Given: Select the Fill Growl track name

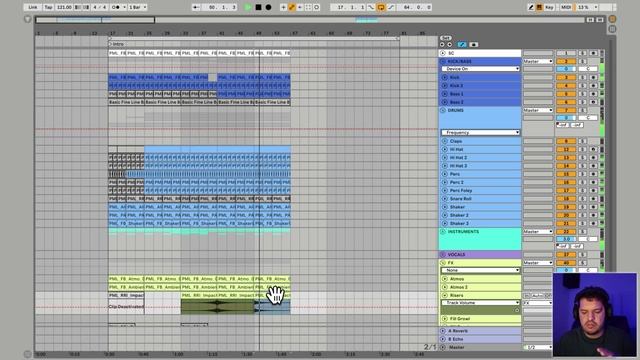Looking at the screenshot, I should 460,319.
